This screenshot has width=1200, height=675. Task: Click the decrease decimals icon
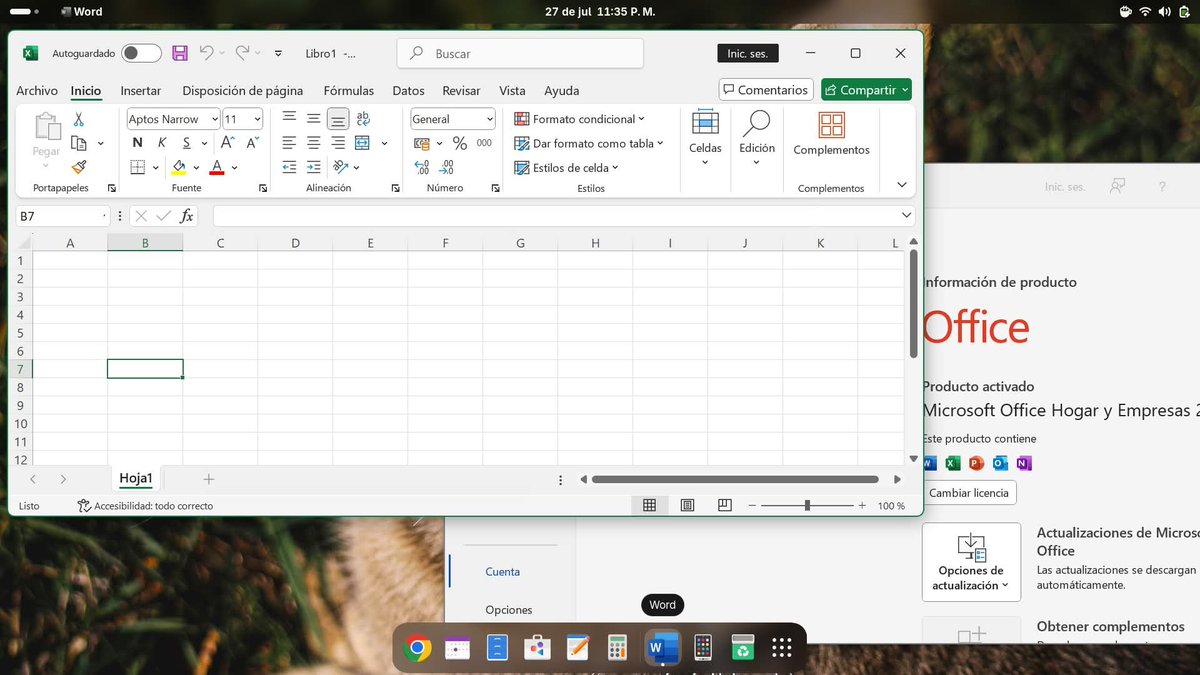[x=446, y=168]
